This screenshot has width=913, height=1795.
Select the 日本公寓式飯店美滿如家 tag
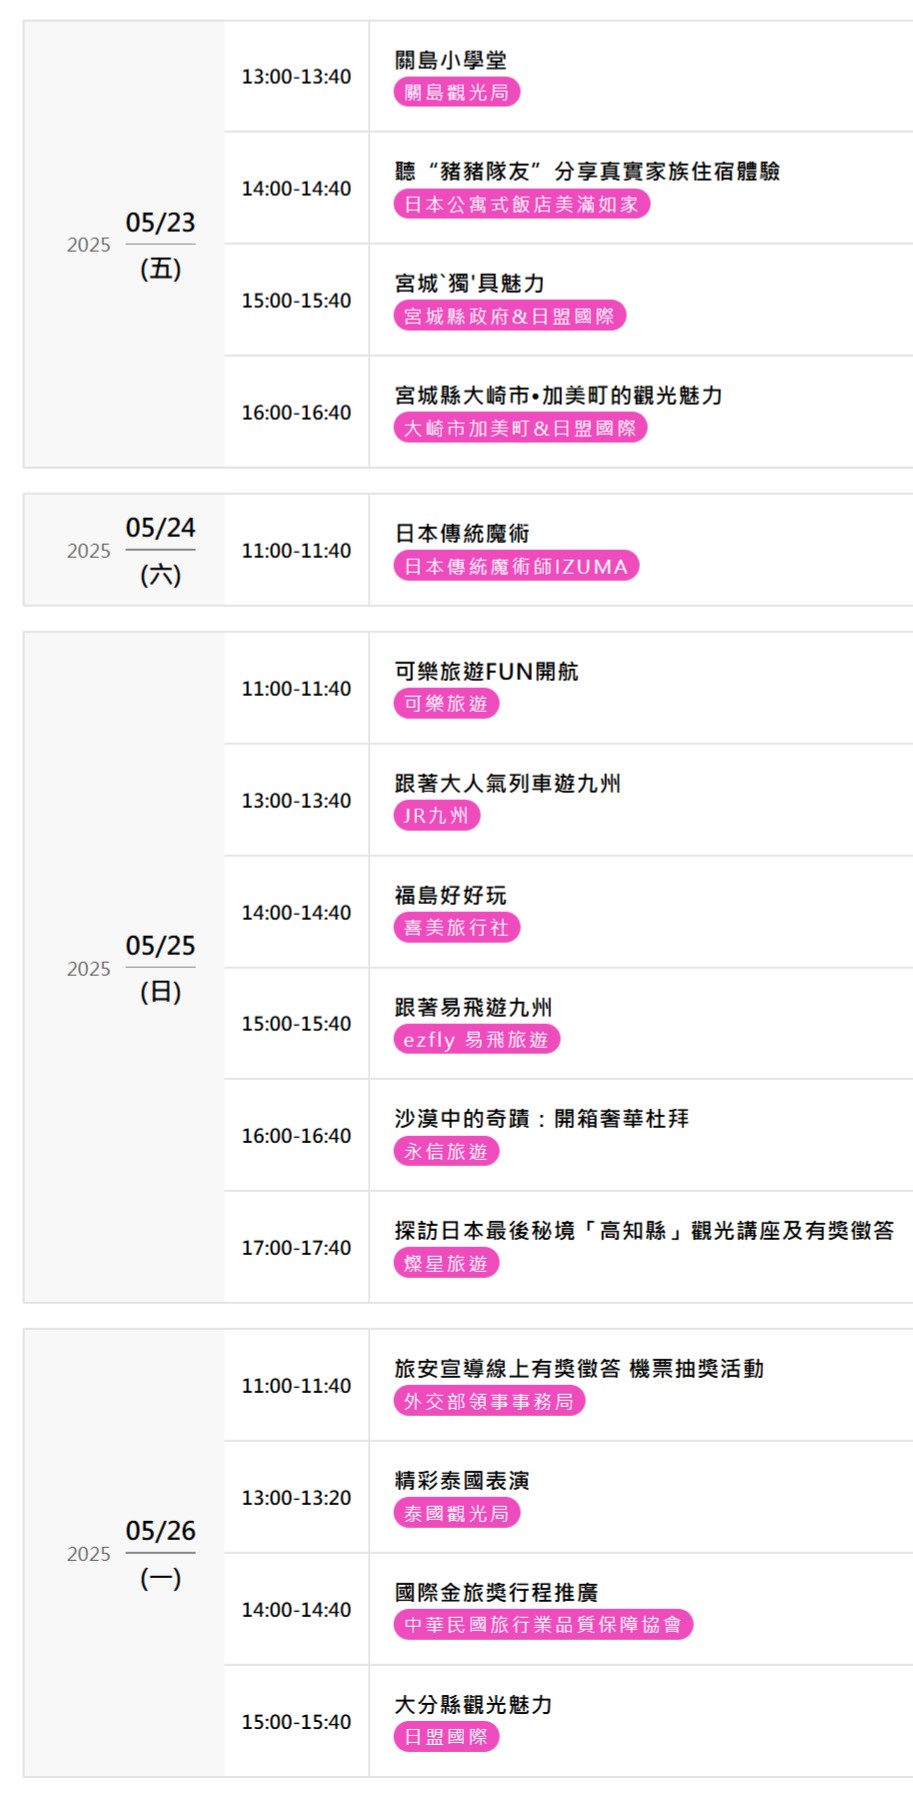click(521, 205)
